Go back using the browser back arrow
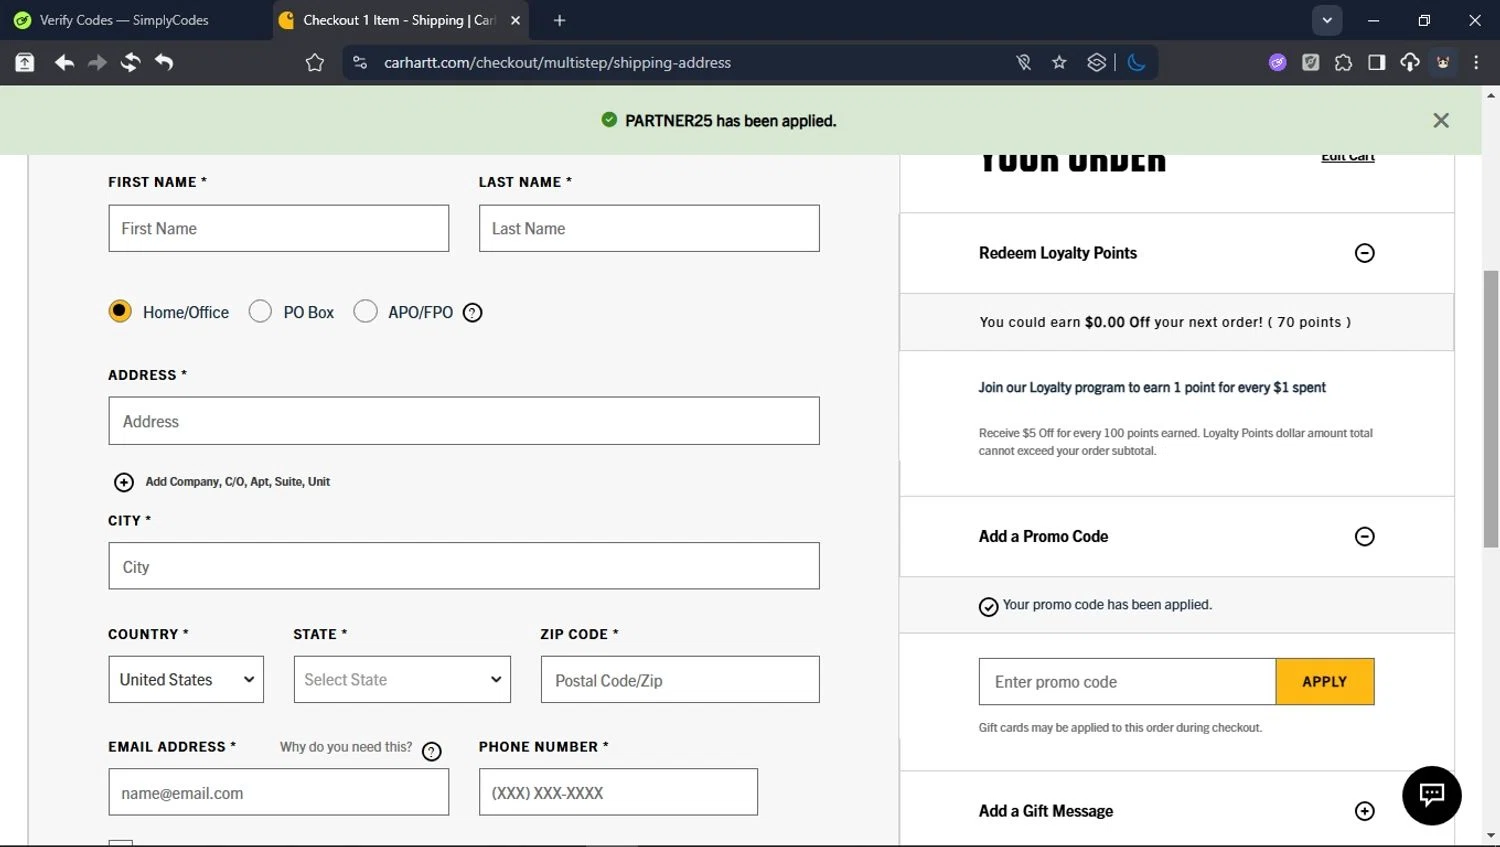Screen dimensions: 1500x847 65,63
